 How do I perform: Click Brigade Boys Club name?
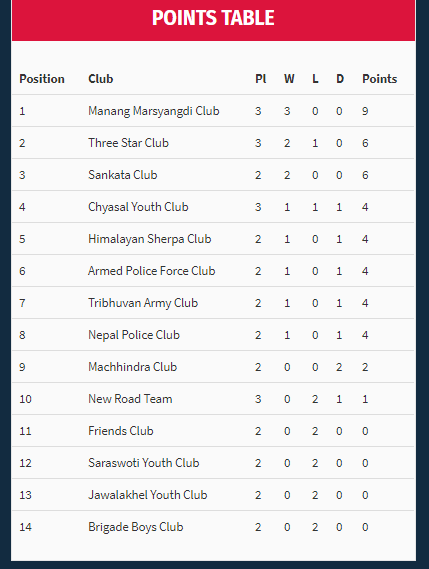[x=136, y=527]
